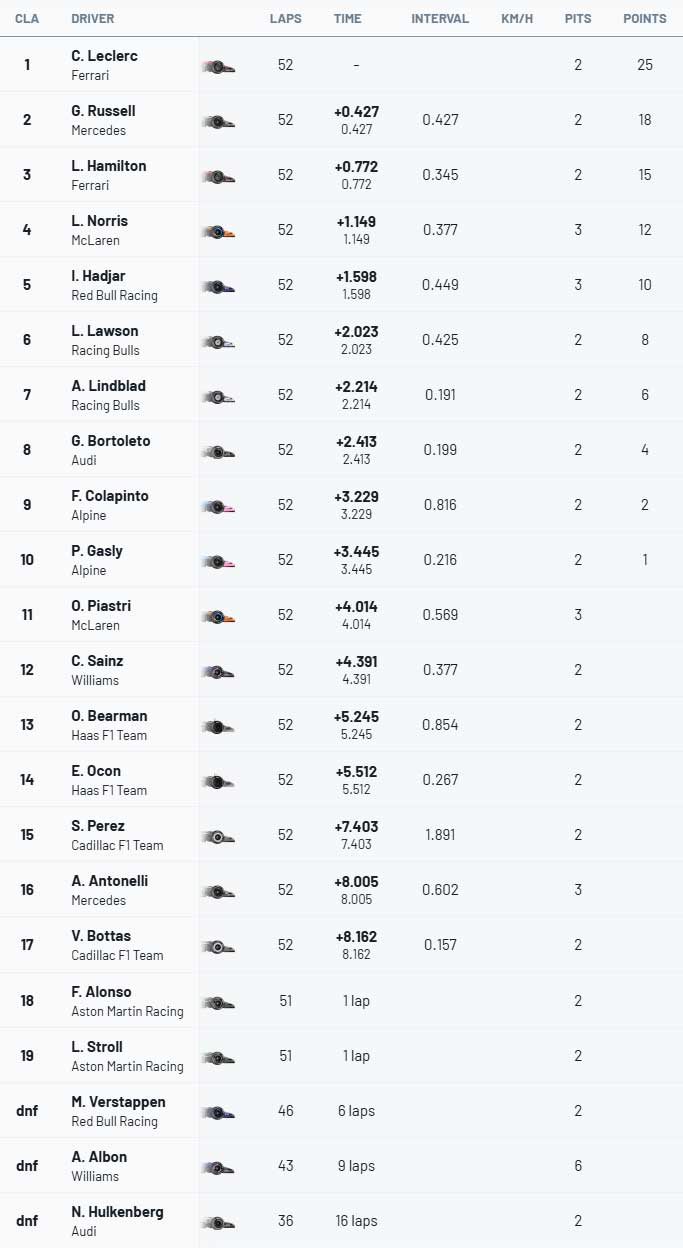Click the Ferrari car icon beside C. Leclerc

coord(219,66)
